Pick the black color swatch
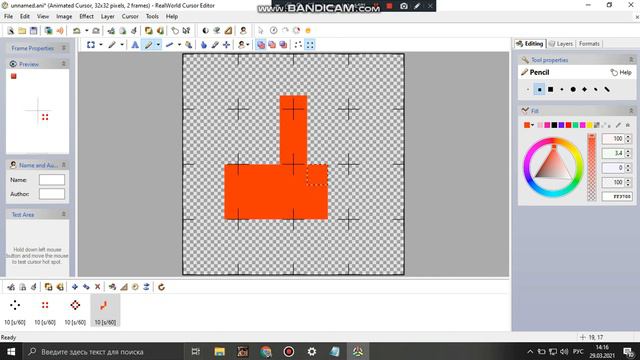640x360 pixels. click(554, 125)
